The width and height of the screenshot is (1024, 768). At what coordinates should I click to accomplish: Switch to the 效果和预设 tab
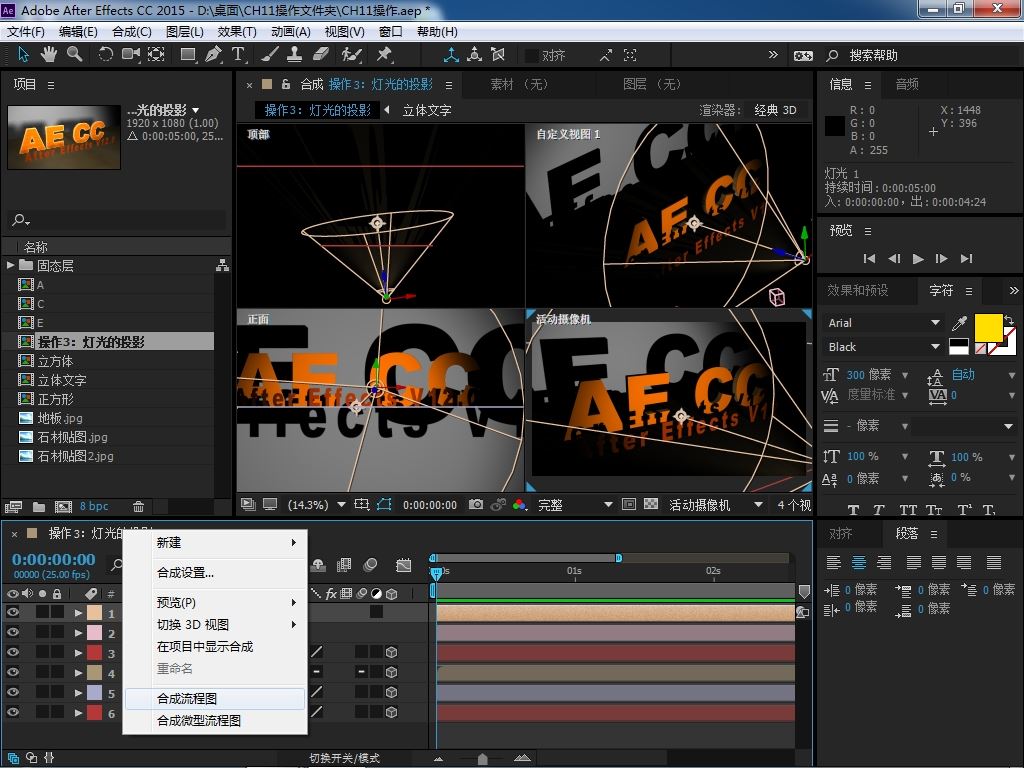(857, 291)
